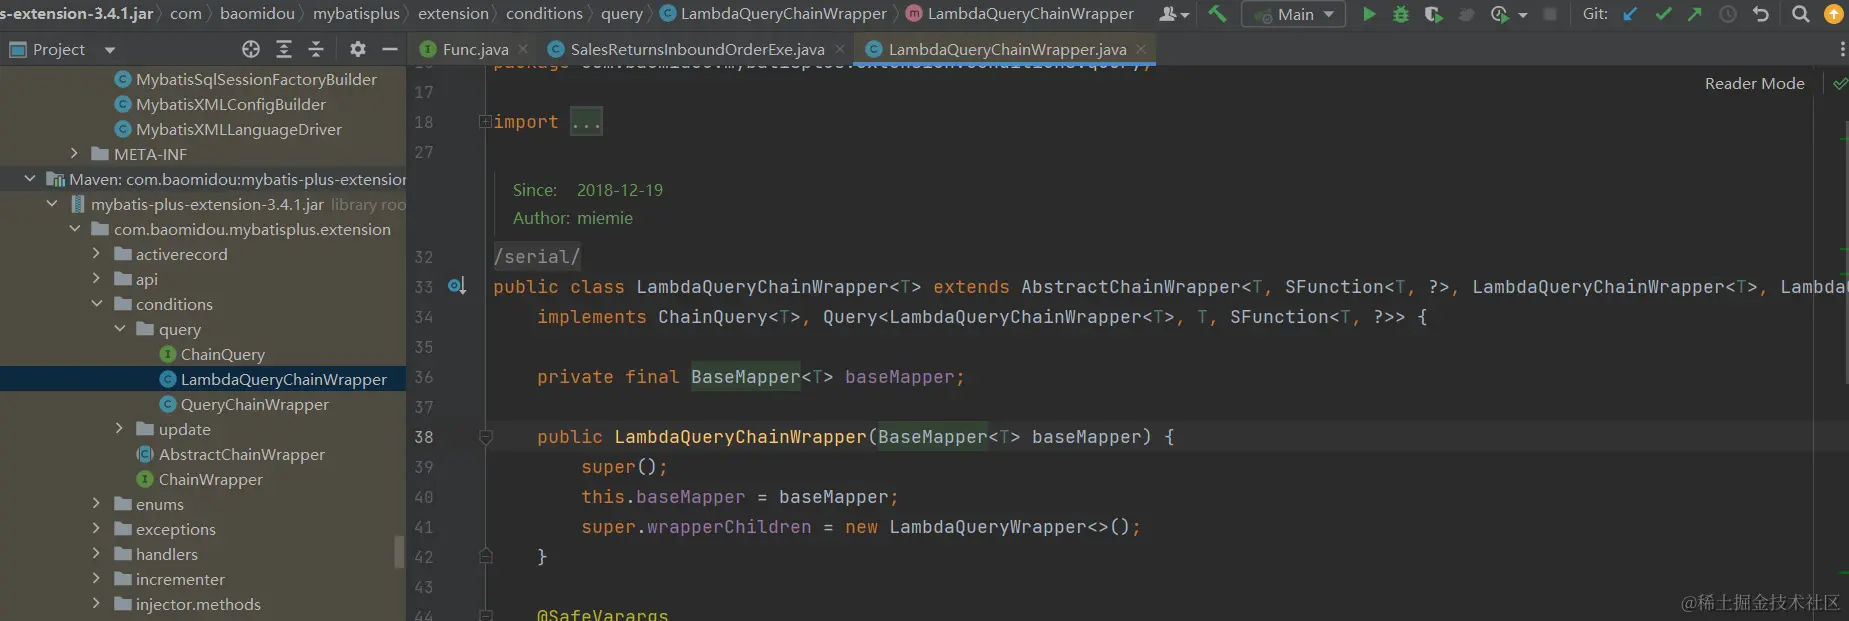Open the dropdown arrow beside the profiler icon
This screenshot has width=1849, height=621.
[1523, 15]
